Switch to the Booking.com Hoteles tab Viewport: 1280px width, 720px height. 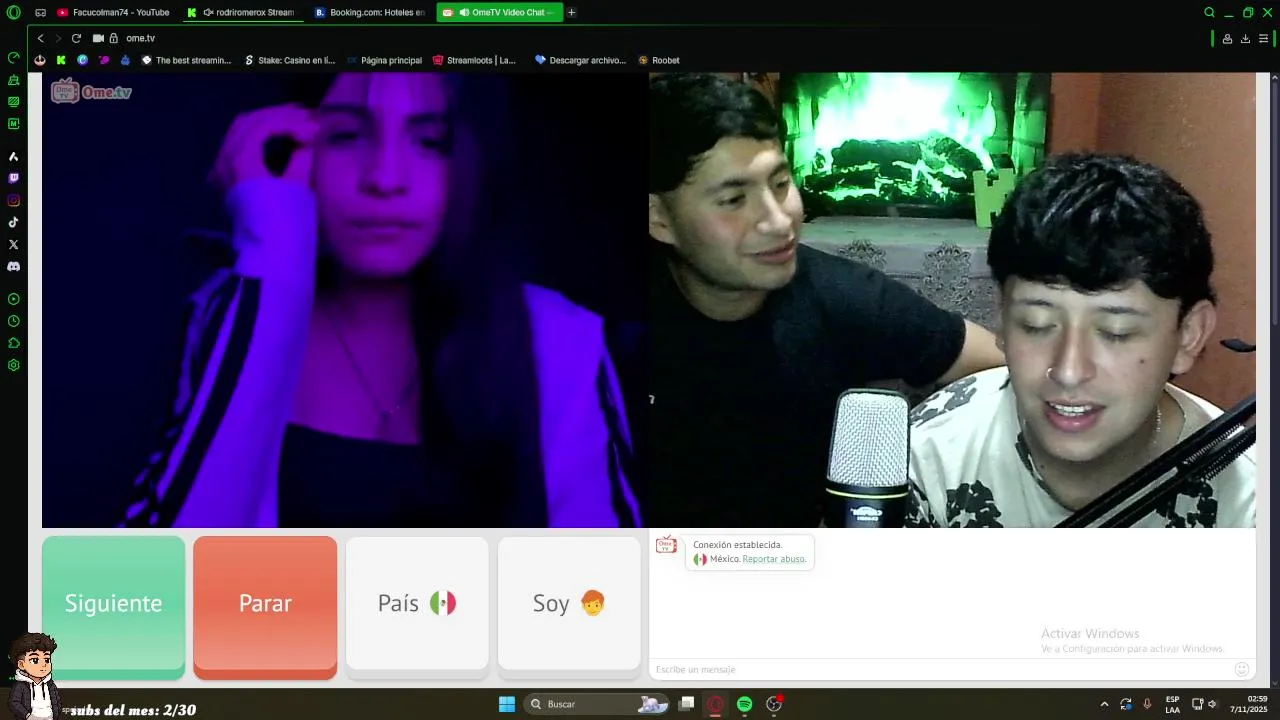tap(369, 12)
